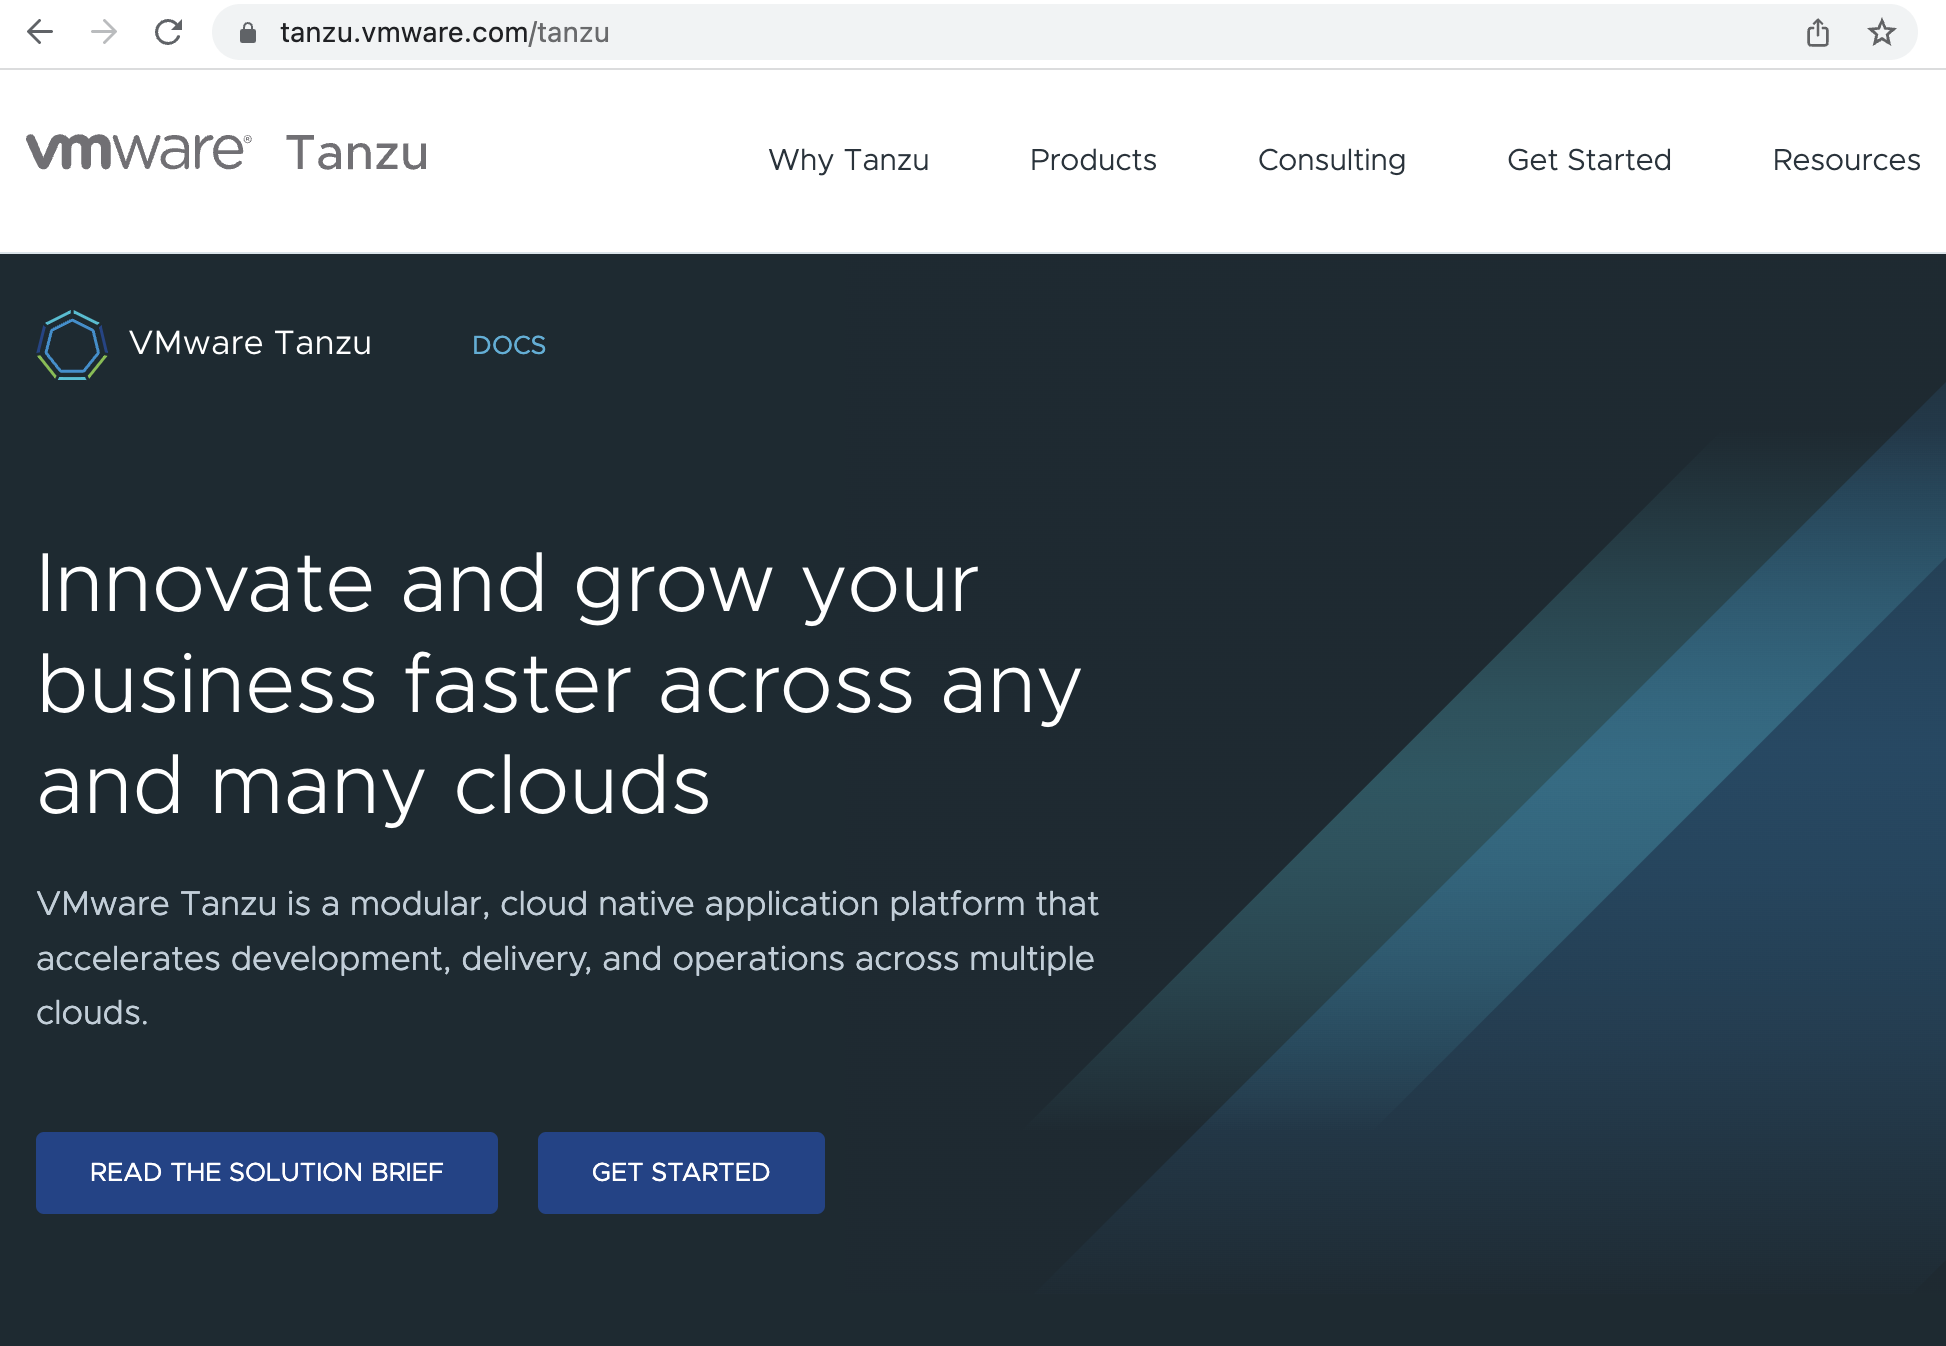The width and height of the screenshot is (1946, 1346).
Task: Open the Get Started nav menu
Action: [1588, 160]
